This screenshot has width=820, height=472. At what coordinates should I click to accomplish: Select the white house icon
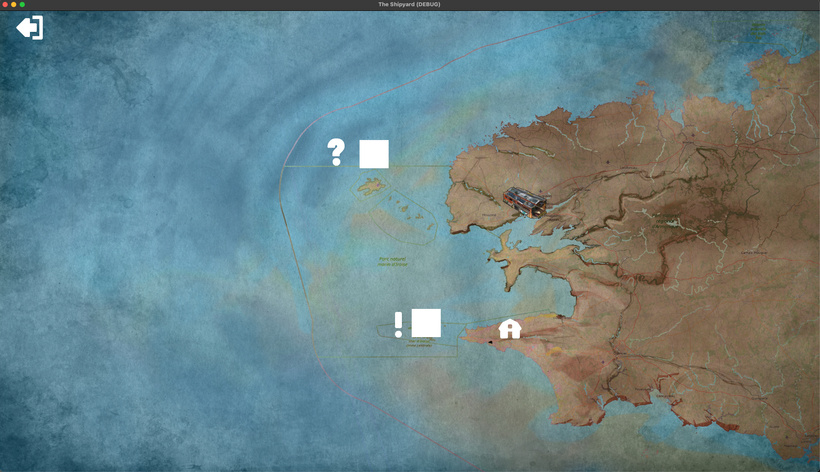point(510,329)
